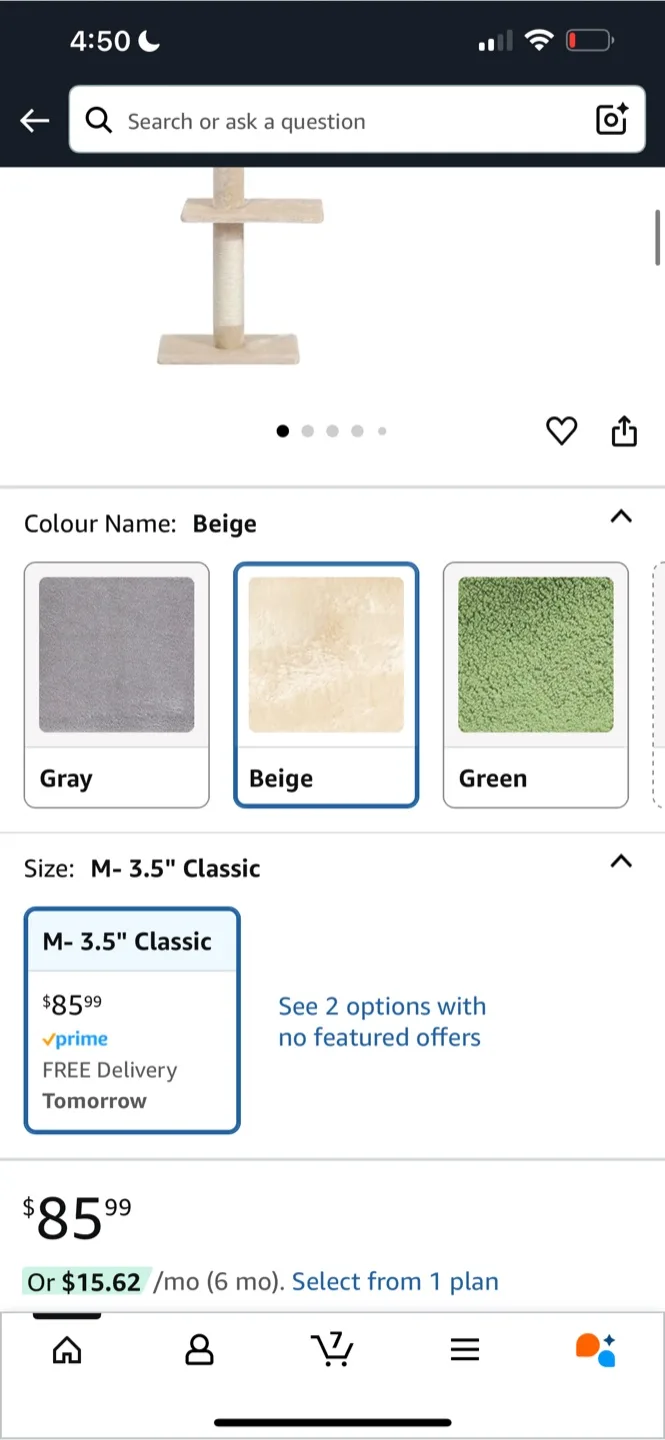Tap the back arrow icon
665x1440 pixels.
[x=34, y=121]
